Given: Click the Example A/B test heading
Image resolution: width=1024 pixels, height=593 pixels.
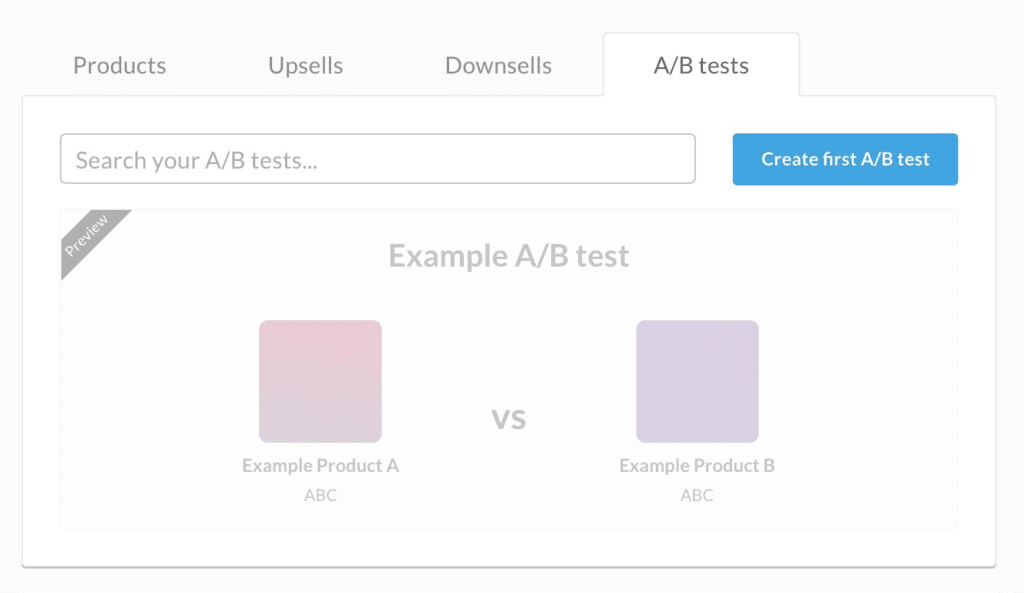Looking at the screenshot, I should 508,255.
